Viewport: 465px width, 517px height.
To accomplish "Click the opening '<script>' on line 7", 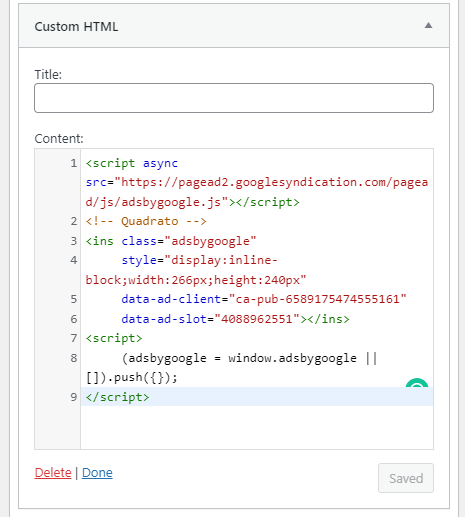I will (x=114, y=338).
